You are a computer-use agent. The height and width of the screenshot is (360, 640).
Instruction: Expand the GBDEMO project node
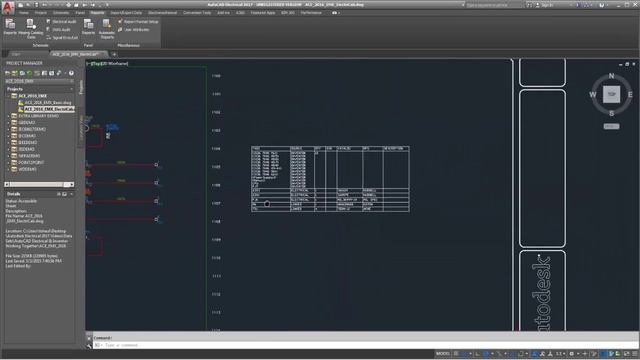9,122
